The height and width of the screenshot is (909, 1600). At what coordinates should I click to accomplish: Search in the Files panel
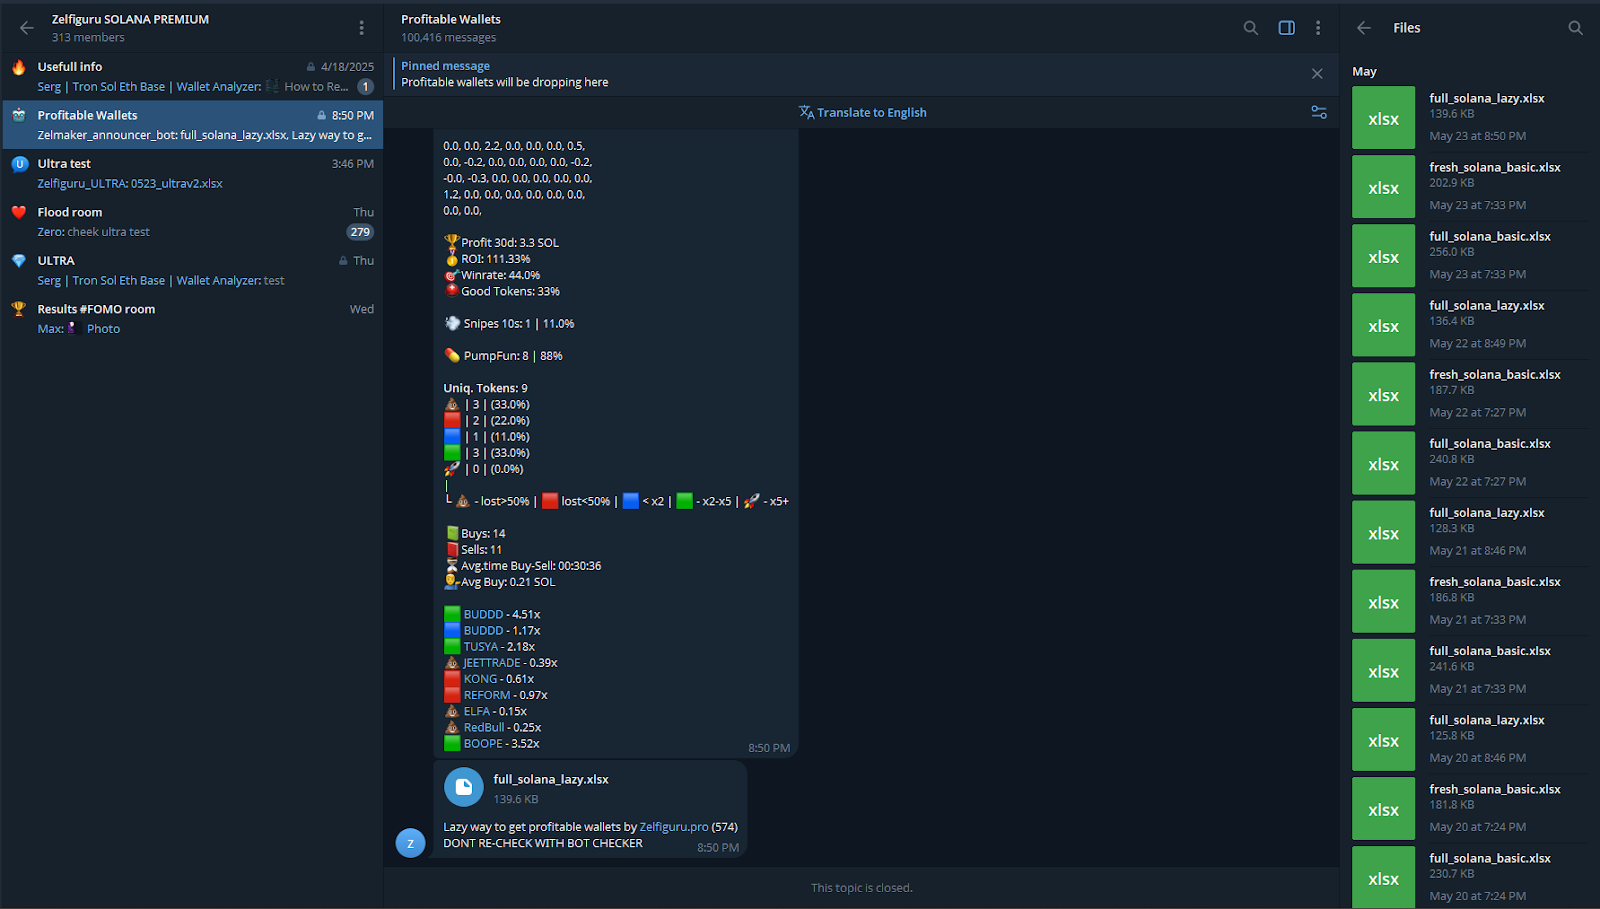(1575, 28)
